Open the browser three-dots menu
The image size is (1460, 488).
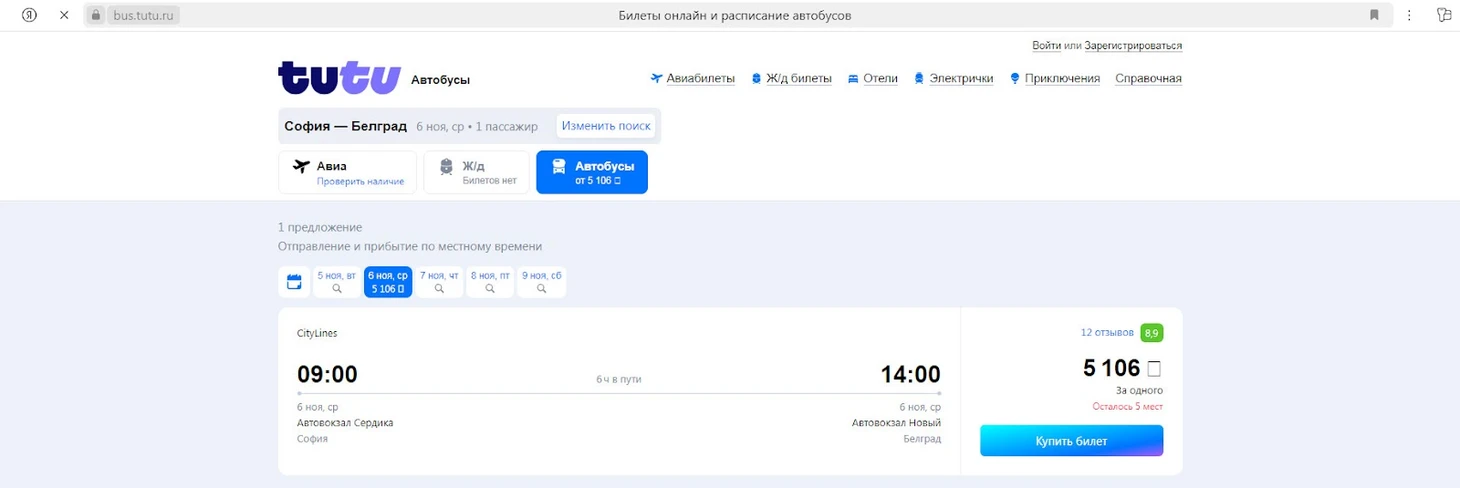click(x=1409, y=15)
